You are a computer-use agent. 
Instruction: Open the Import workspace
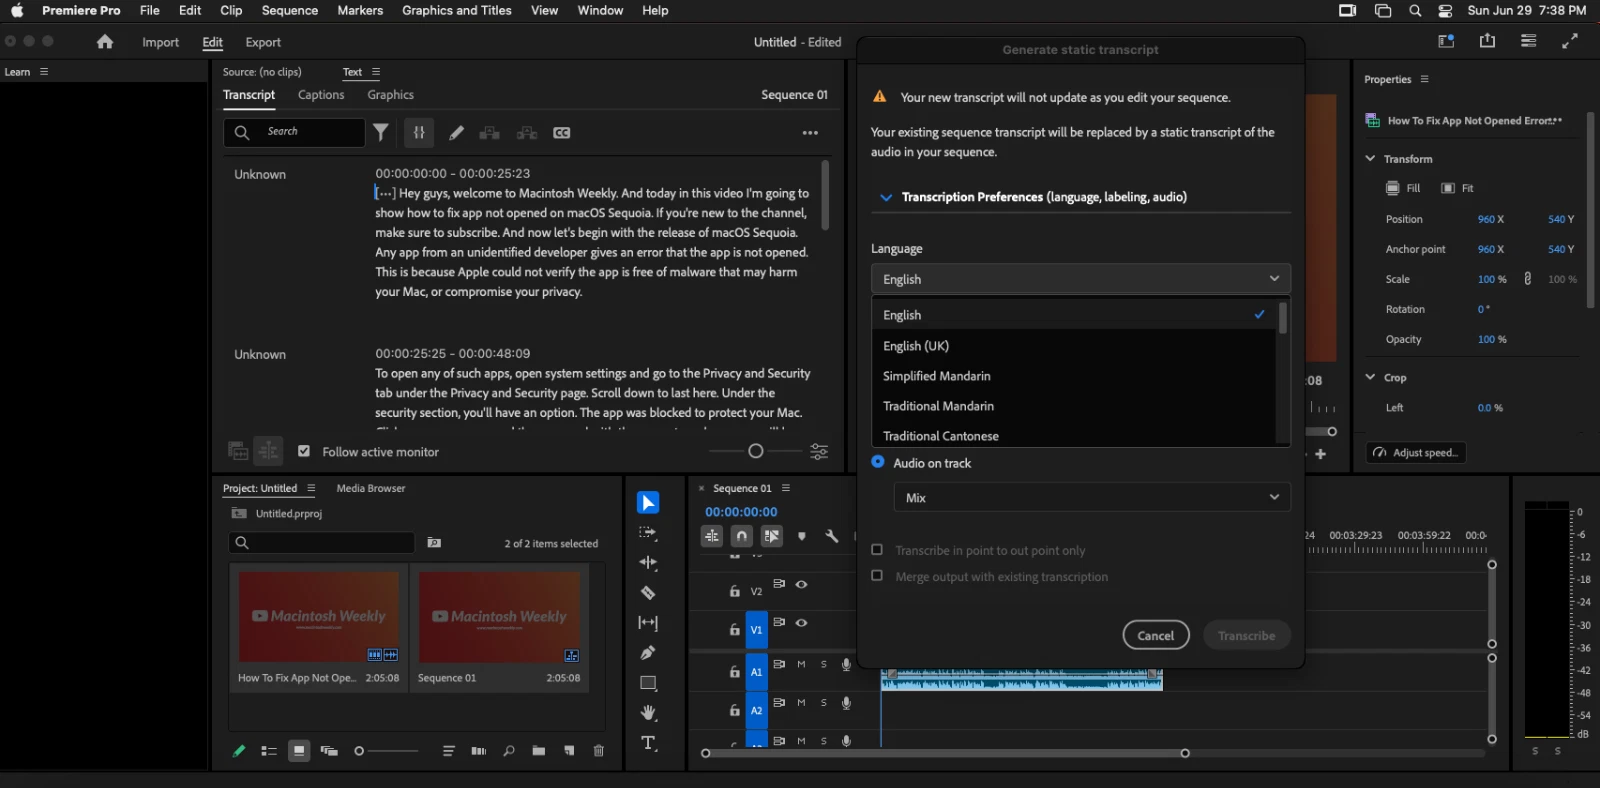(x=160, y=42)
